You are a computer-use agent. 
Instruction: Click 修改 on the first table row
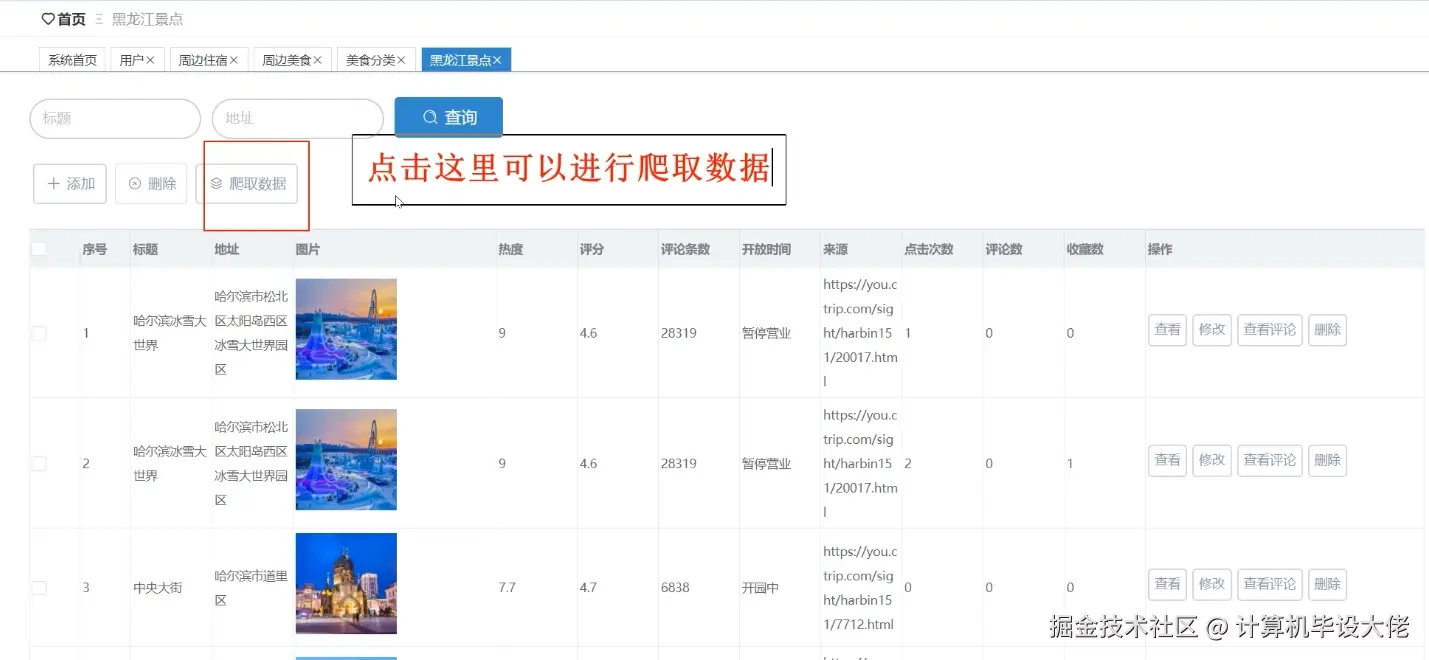[x=1211, y=330]
